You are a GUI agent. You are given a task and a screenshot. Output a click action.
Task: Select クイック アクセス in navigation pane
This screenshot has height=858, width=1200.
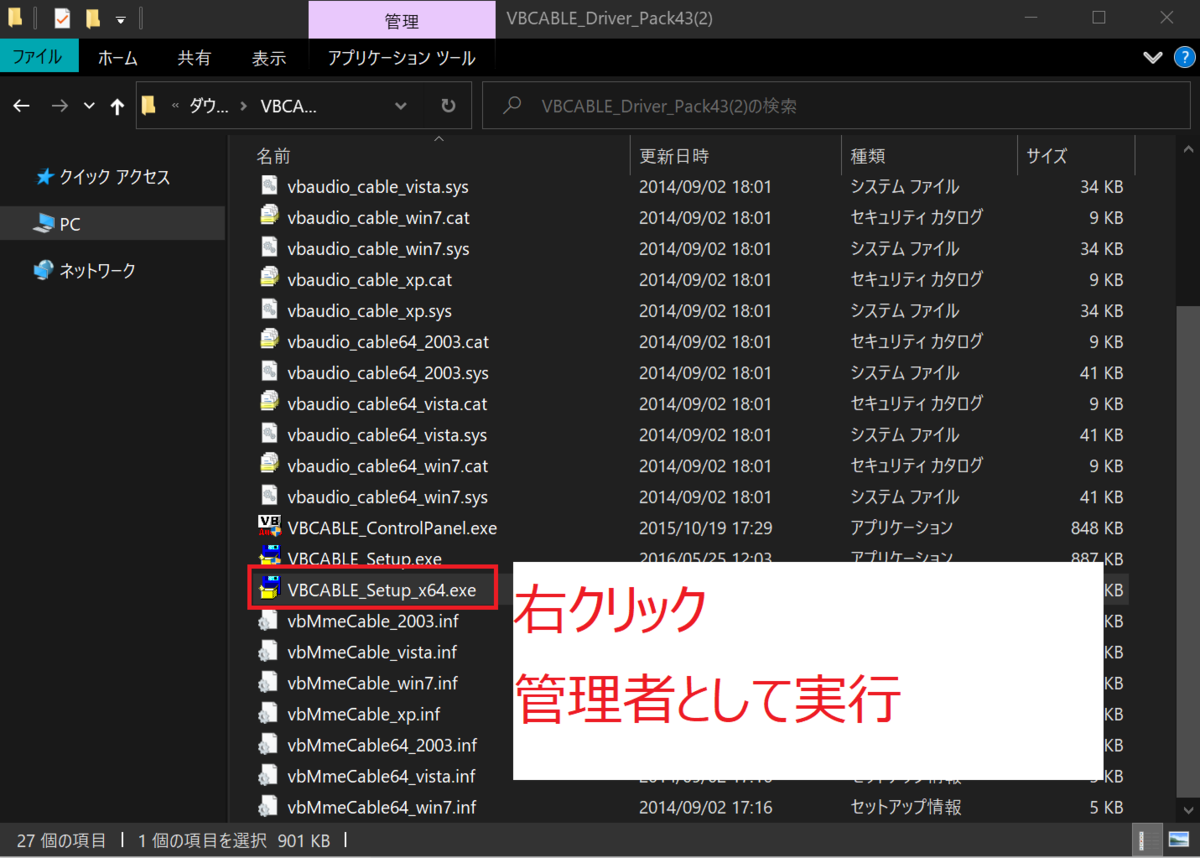pyautogui.click(x=114, y=177)
